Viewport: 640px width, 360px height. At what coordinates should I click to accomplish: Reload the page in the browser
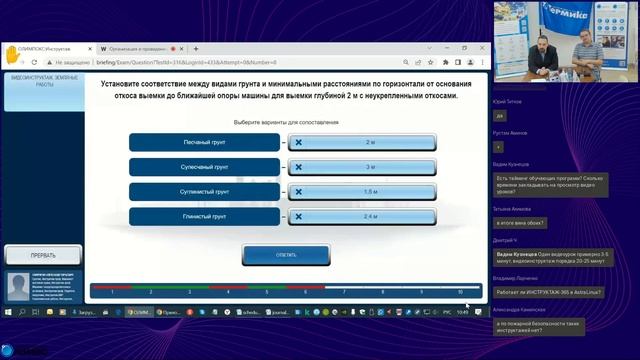(x=34, y=62)
